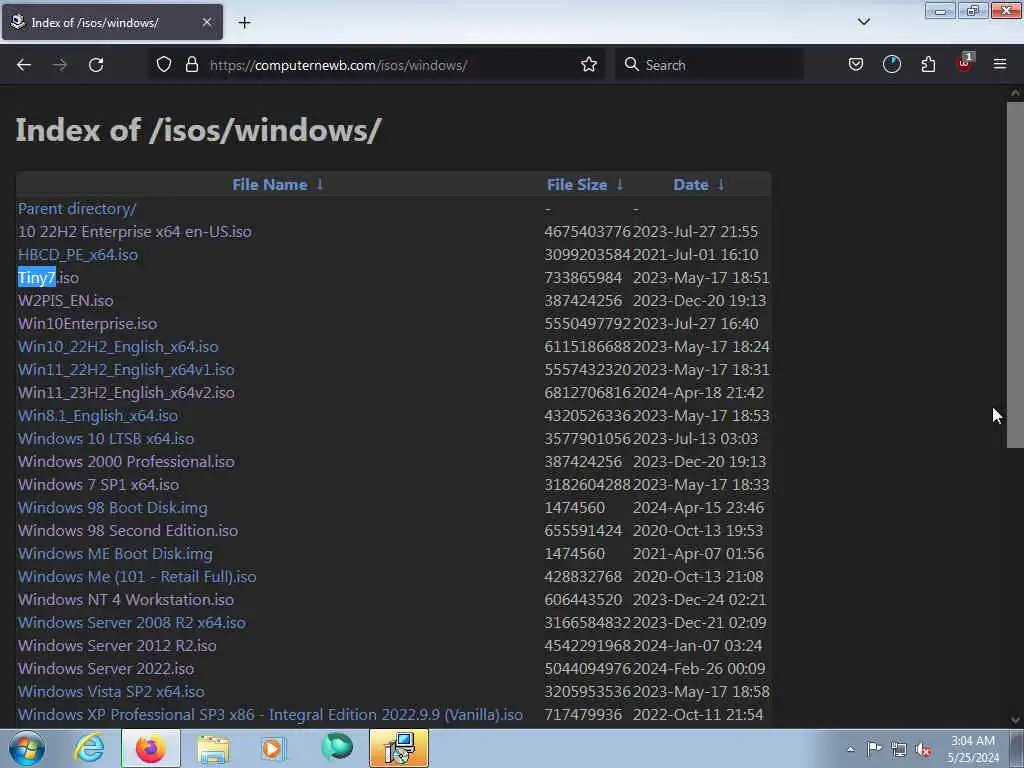Sort by Date column header
This screenshot has width=1024, height=768.
click(690, 185)
